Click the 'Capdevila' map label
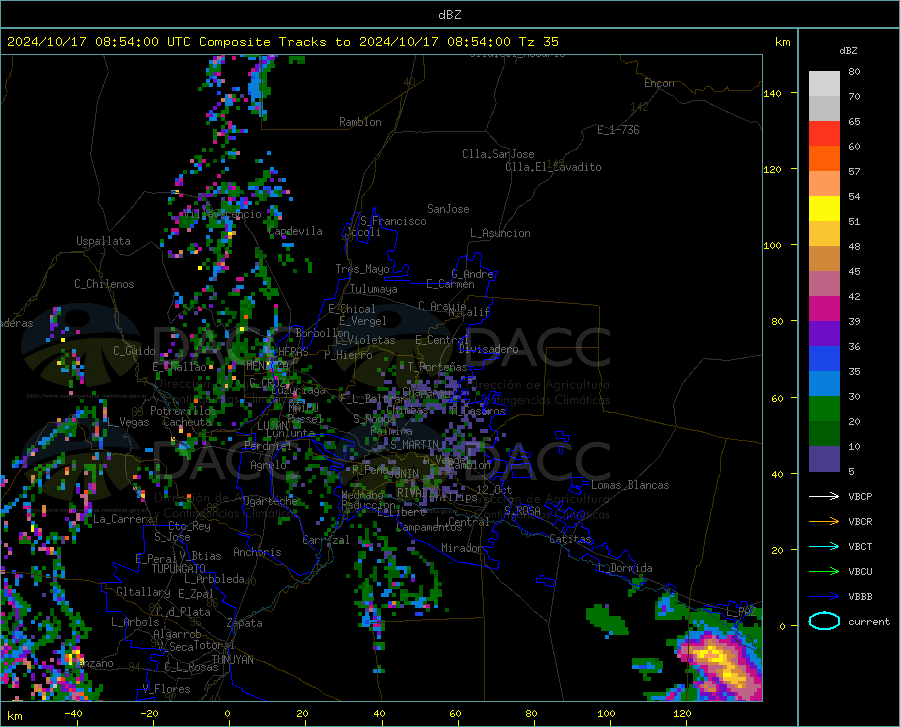Viewport: 900px width, 727px height. (x=296, y=231)
